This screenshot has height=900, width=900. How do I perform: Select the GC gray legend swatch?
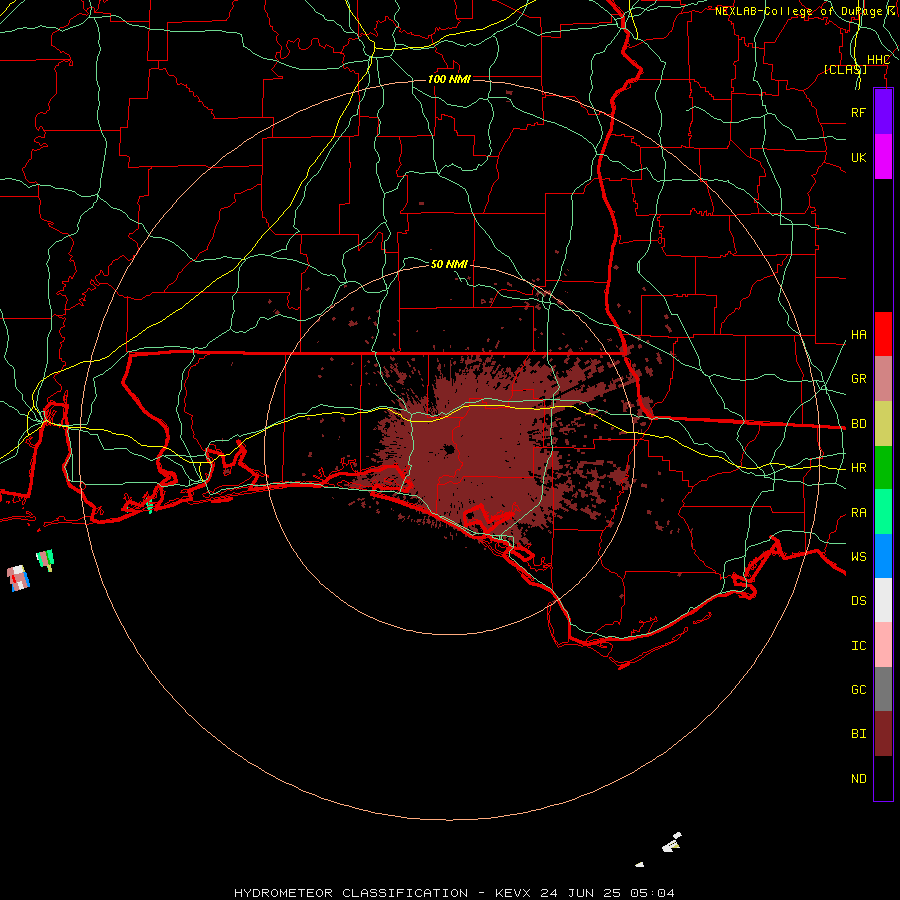point(883,689)
